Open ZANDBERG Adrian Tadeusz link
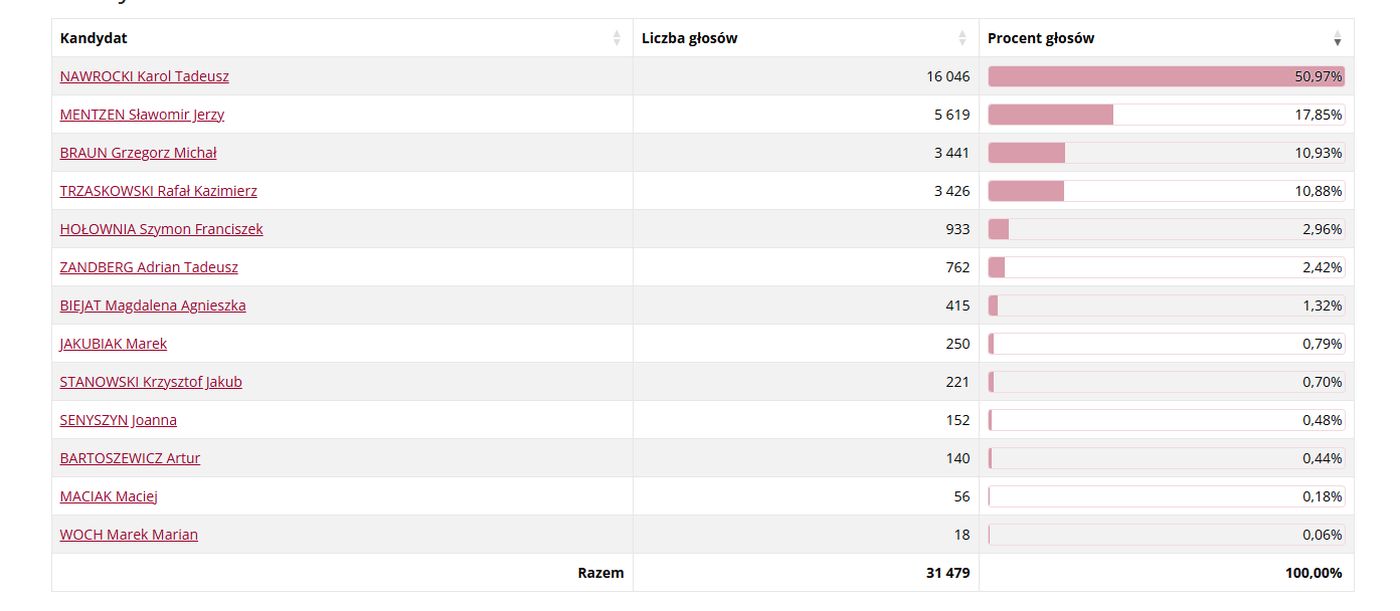 [x=149, y=267]
